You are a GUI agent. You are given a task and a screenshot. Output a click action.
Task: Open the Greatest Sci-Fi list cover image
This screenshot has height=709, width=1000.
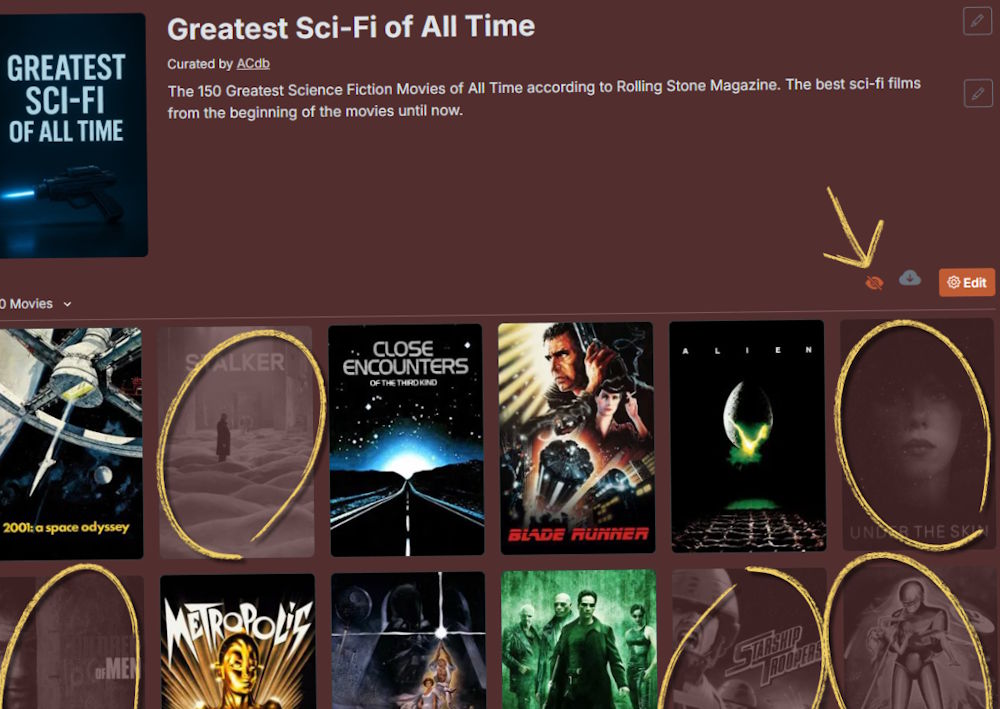(x=73, y=136)
